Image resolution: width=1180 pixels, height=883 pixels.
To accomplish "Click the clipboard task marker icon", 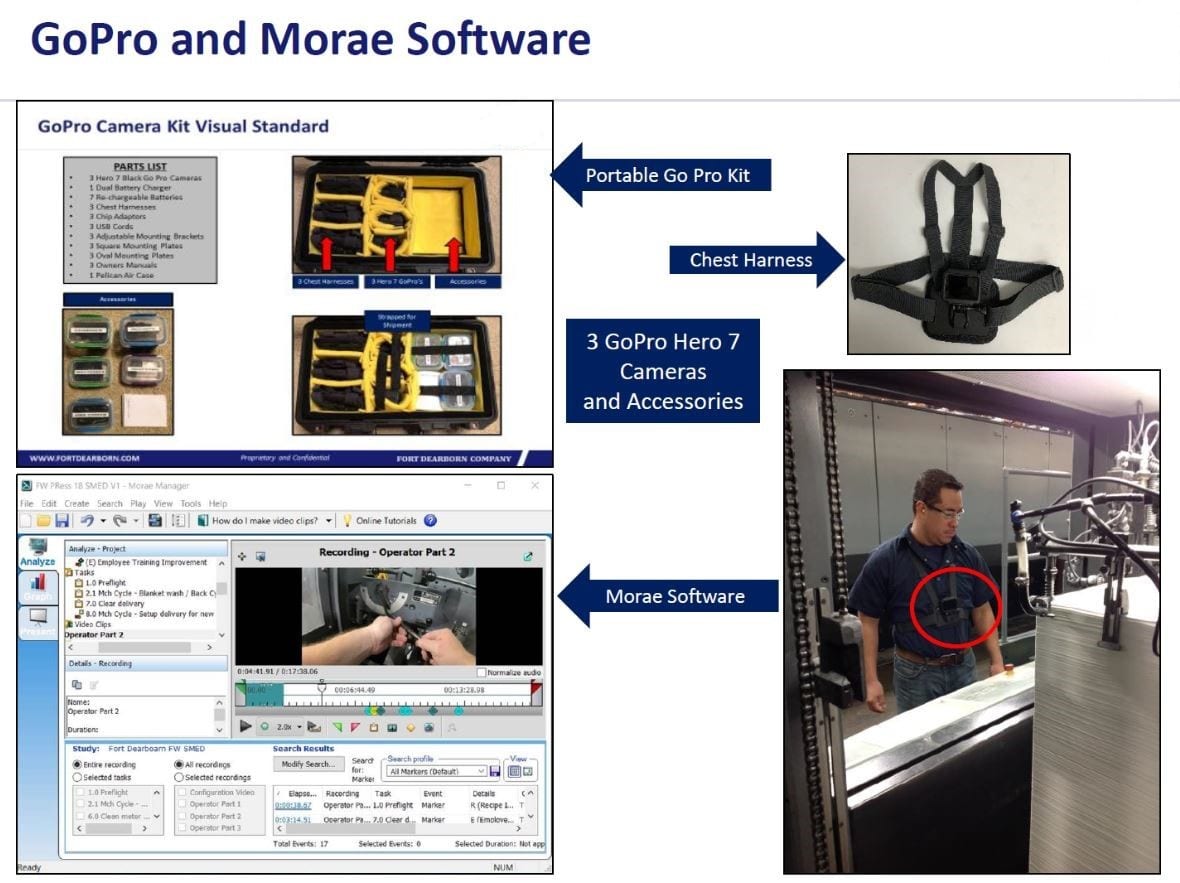I will pyautogui.click(x=374, y=727).
